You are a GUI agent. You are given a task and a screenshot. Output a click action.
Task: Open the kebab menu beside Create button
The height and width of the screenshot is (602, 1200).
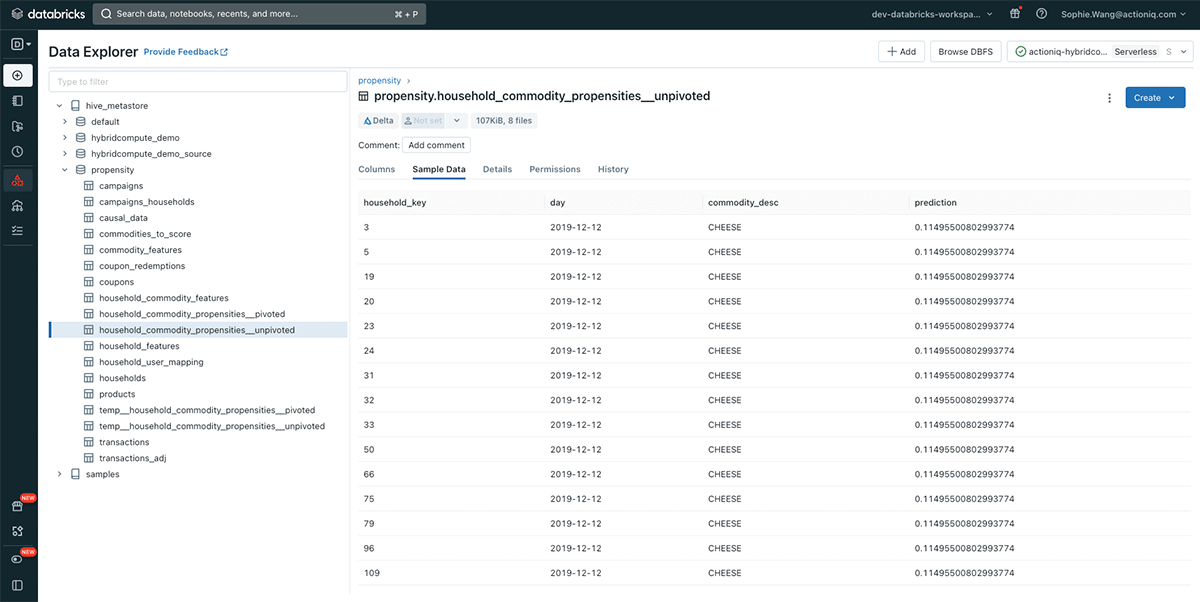click(1109, 98)
